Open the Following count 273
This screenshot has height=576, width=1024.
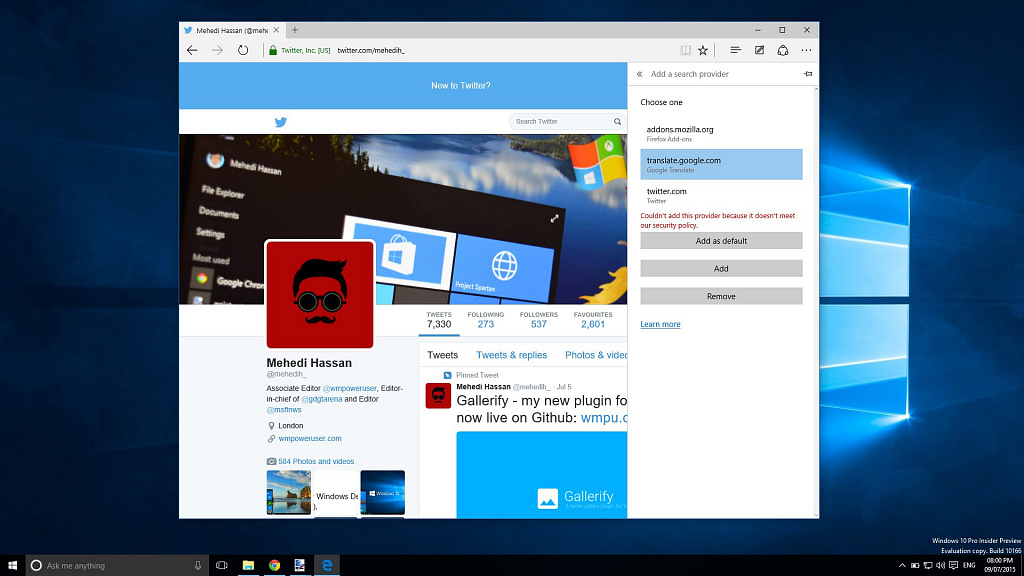click(486, 320)
